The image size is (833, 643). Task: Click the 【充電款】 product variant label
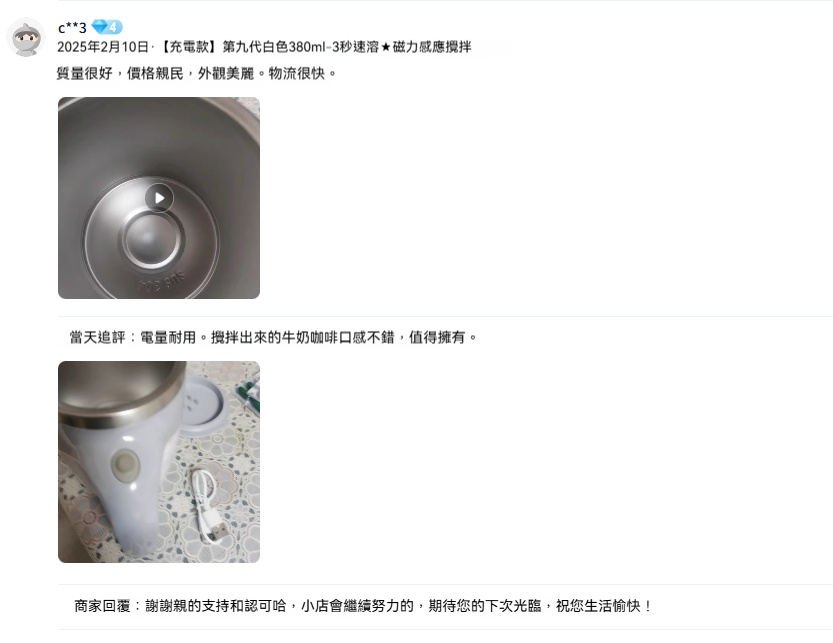click(x=187, y=47)
